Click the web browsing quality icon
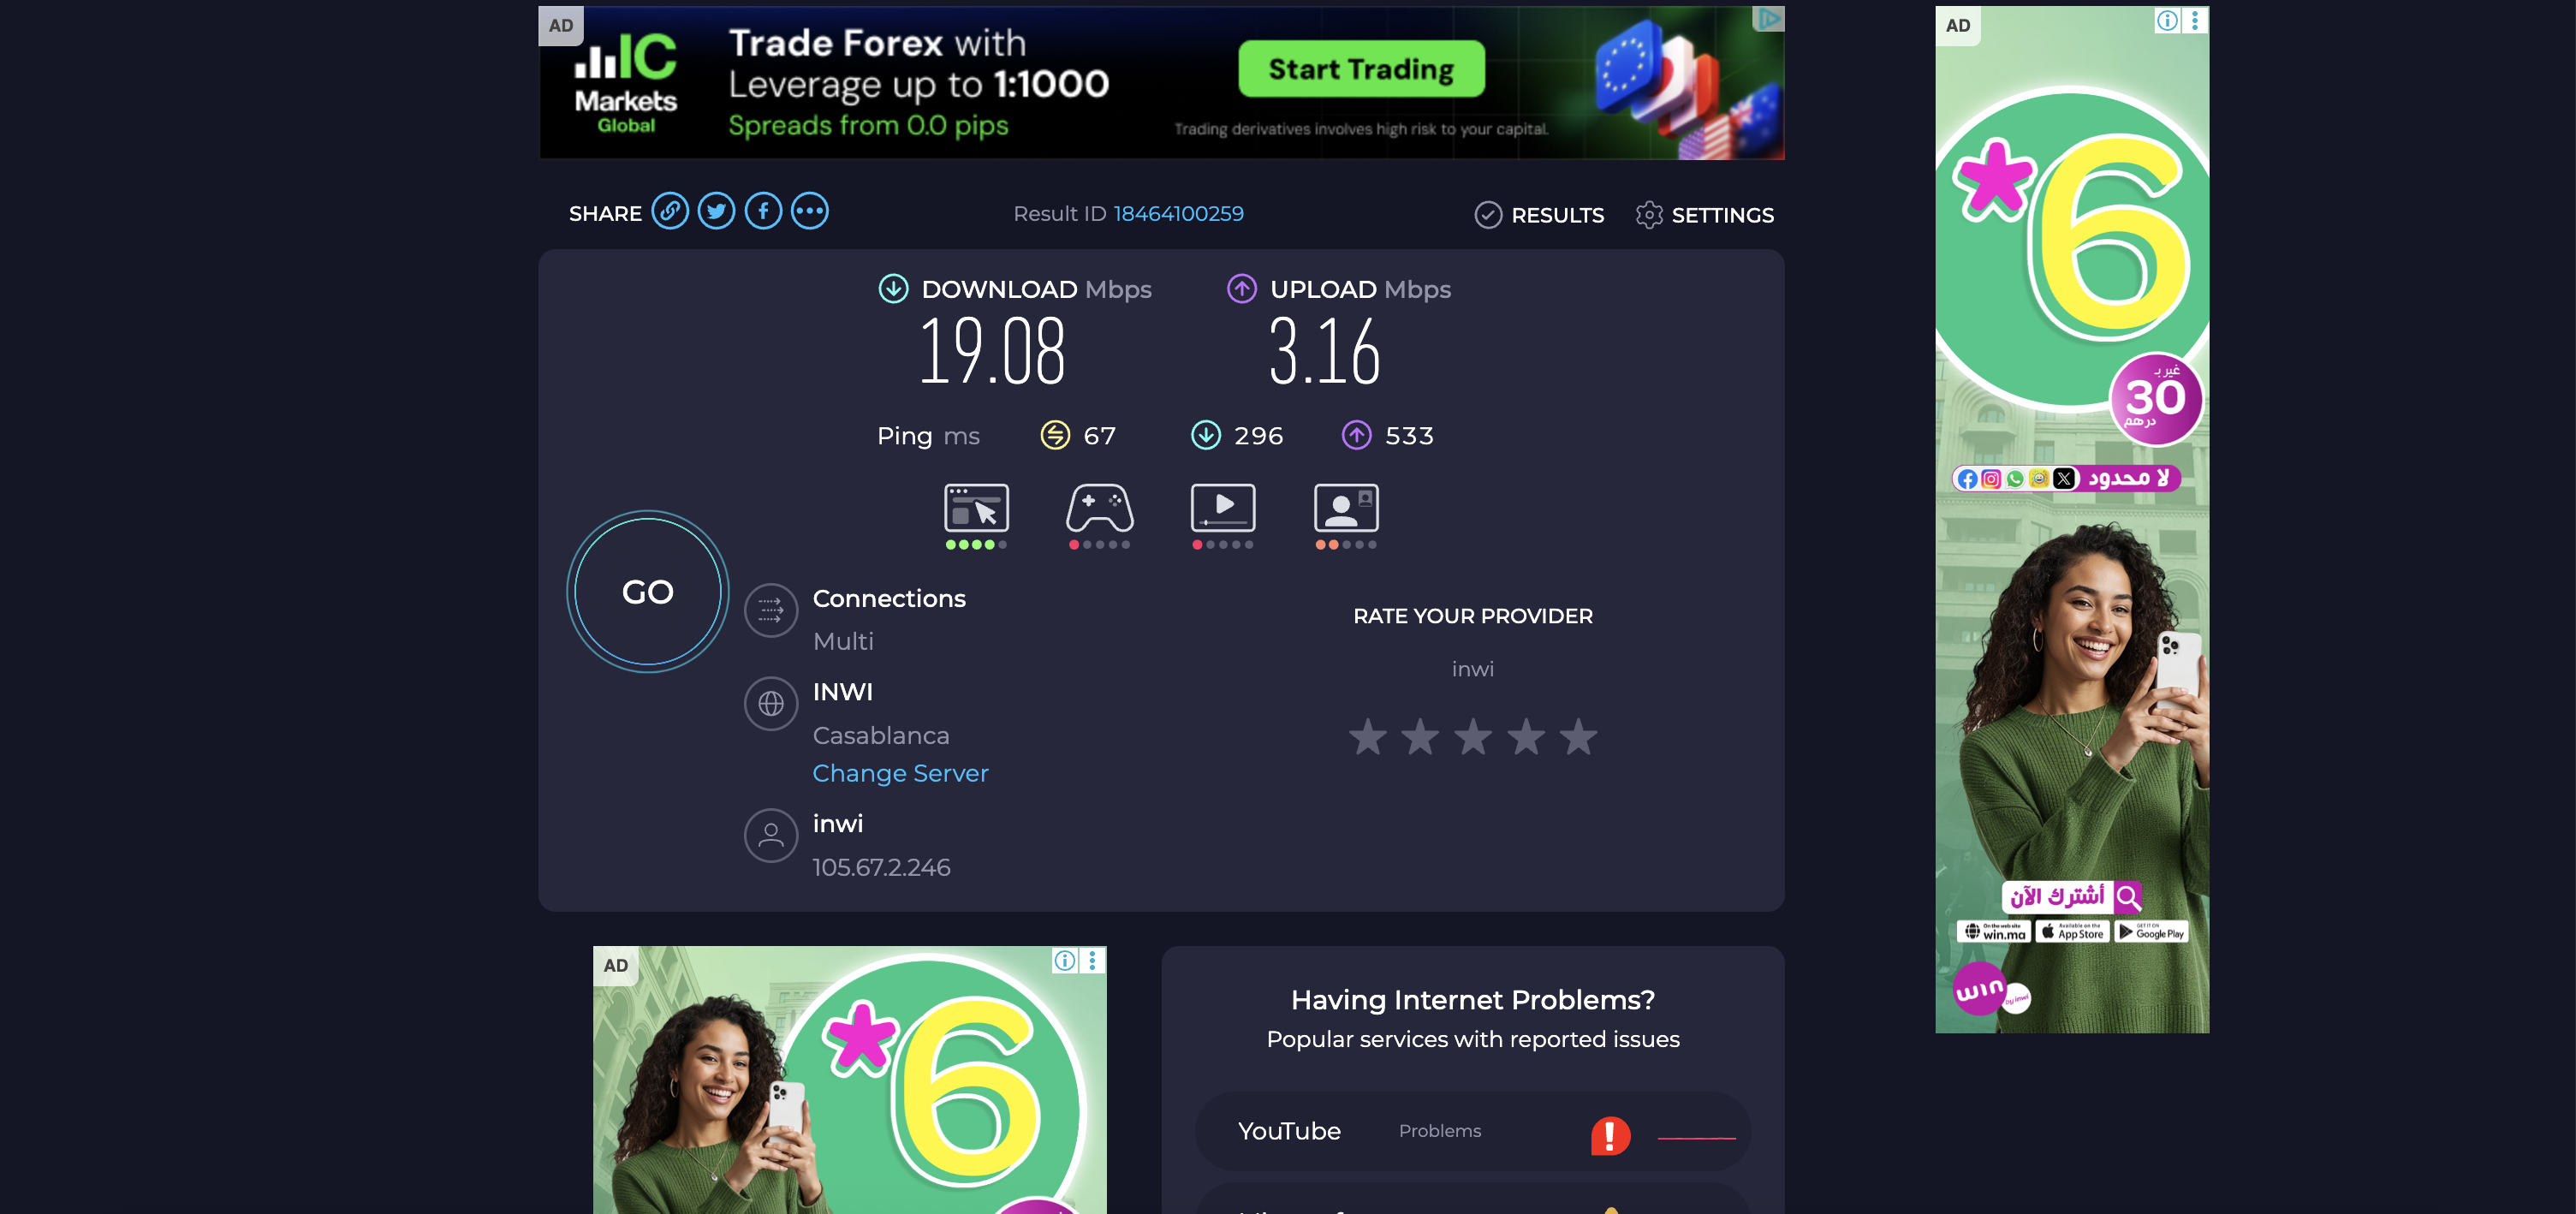 [976, 508]
